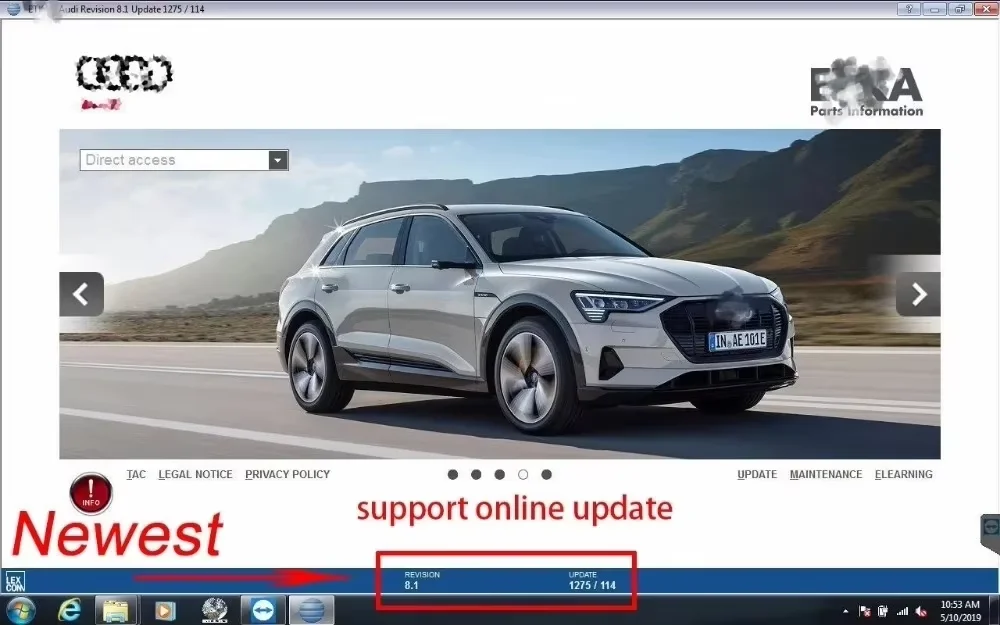
Task: Open the Direct access dropdown
Action: pyautogui.click(x=277, y=160)
